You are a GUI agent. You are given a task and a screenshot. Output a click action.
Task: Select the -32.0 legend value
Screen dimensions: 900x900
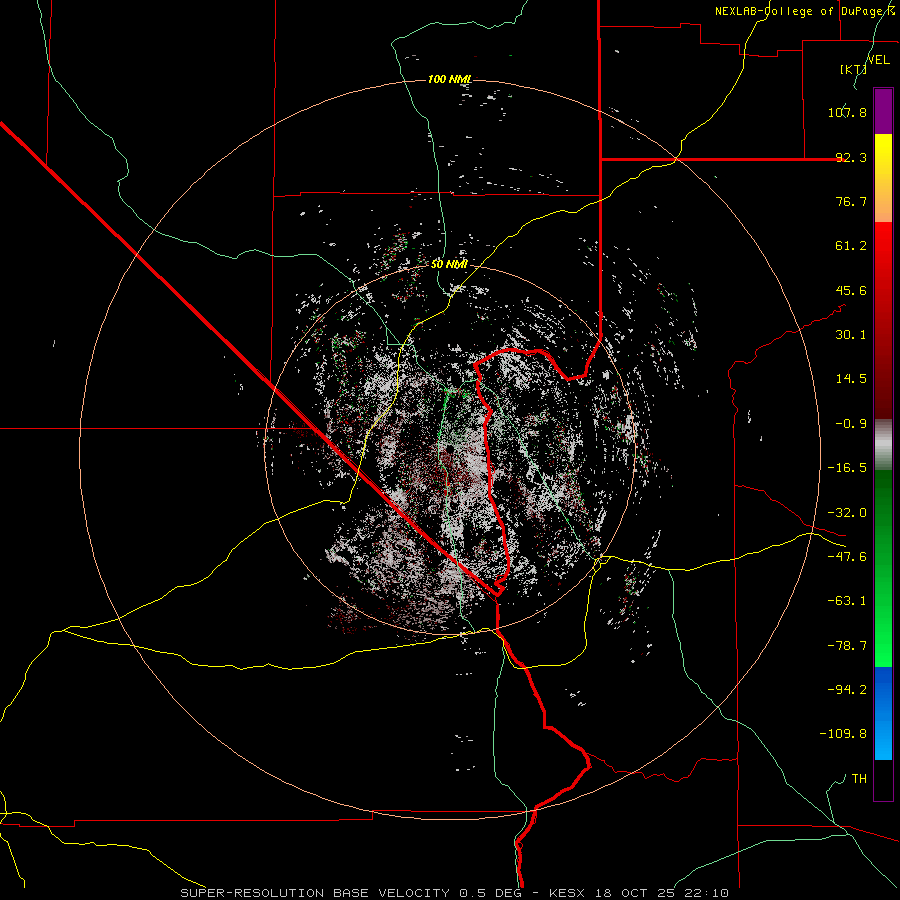click(x=847, y=513)
